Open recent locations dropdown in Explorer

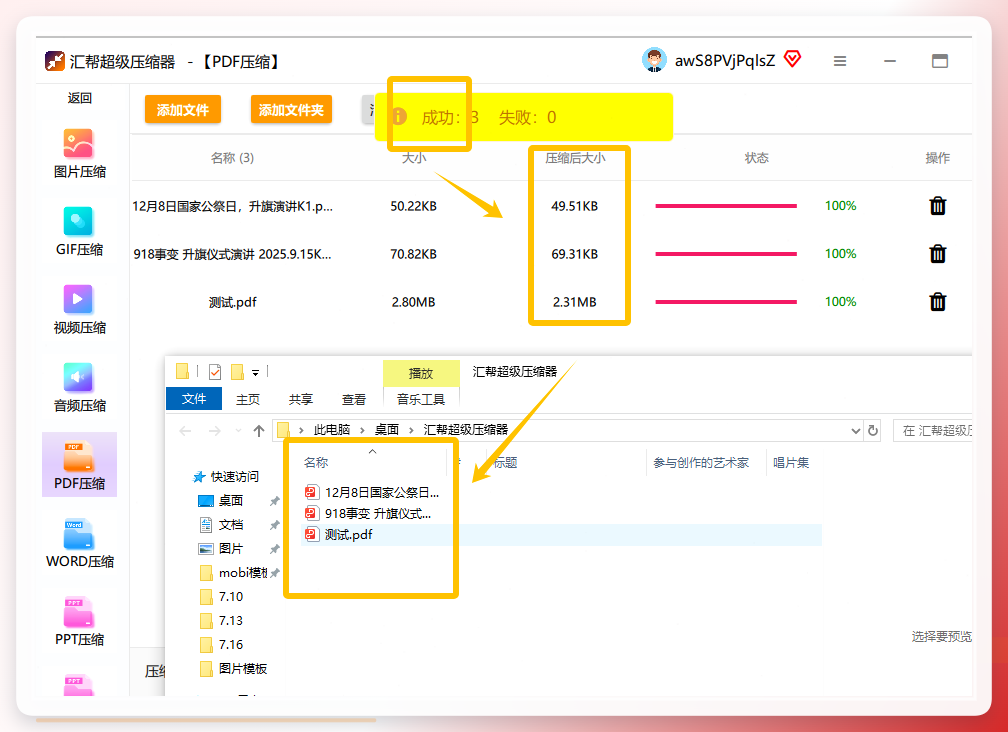pyautogui.click(x=238, y=431)
